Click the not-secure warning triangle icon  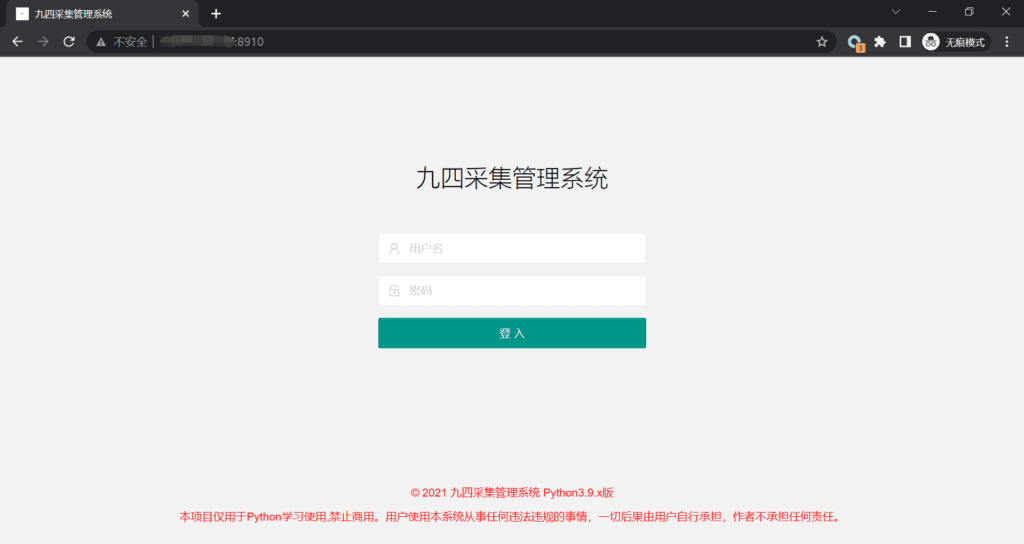101,42
